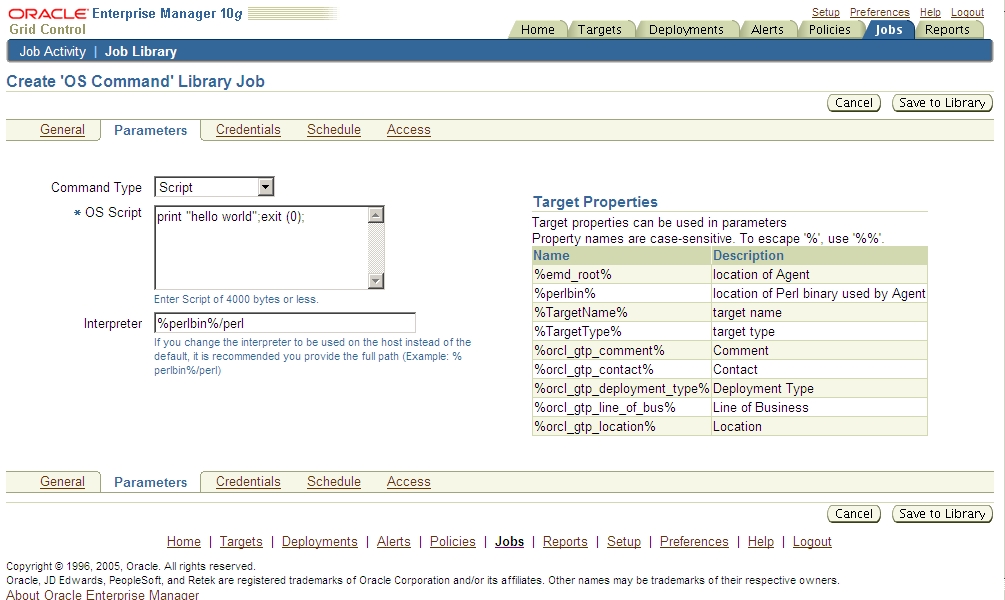Select the Jobs tab
The width and height of the screenshot is (1005, 600).
click(x=888, y=29)
